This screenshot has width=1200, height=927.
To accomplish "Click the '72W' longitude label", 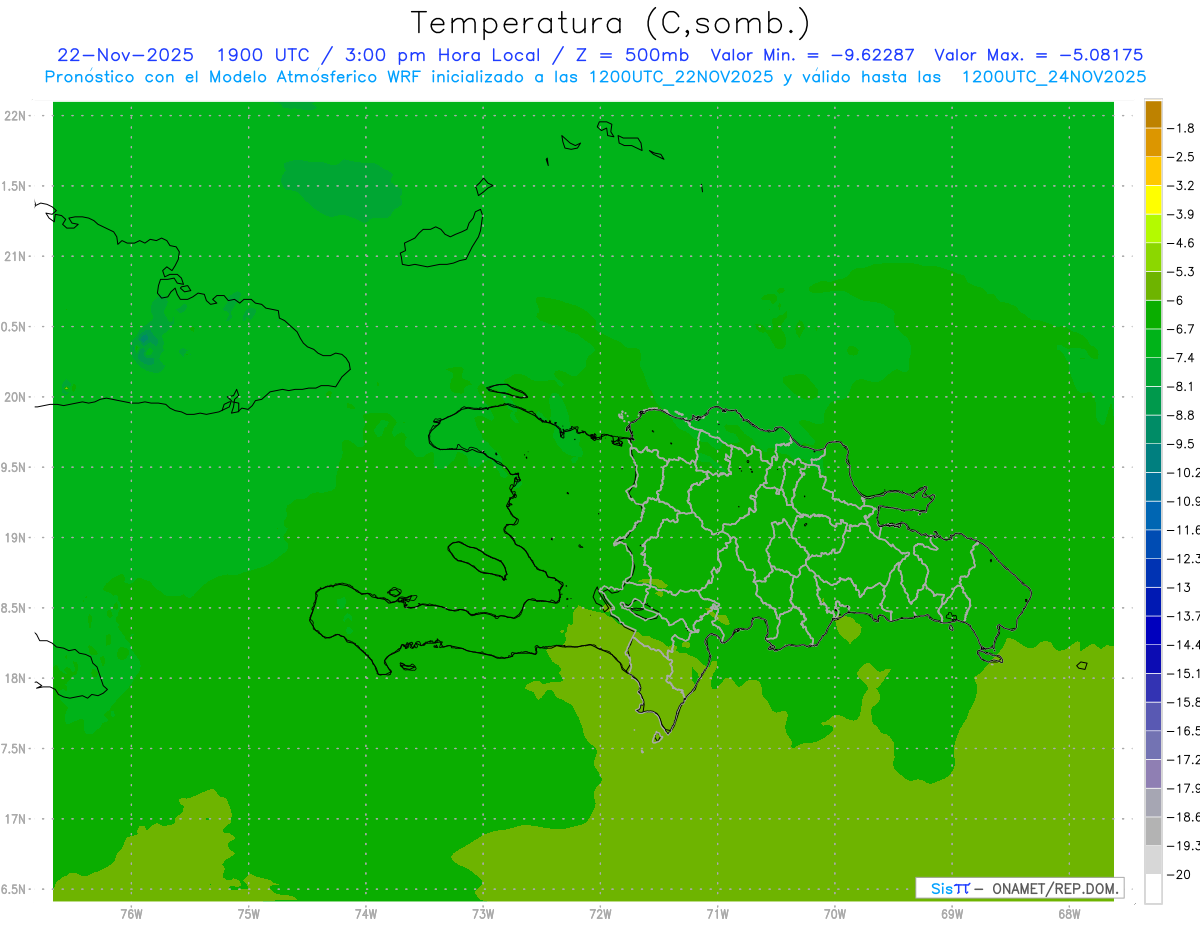I will 600,913.
